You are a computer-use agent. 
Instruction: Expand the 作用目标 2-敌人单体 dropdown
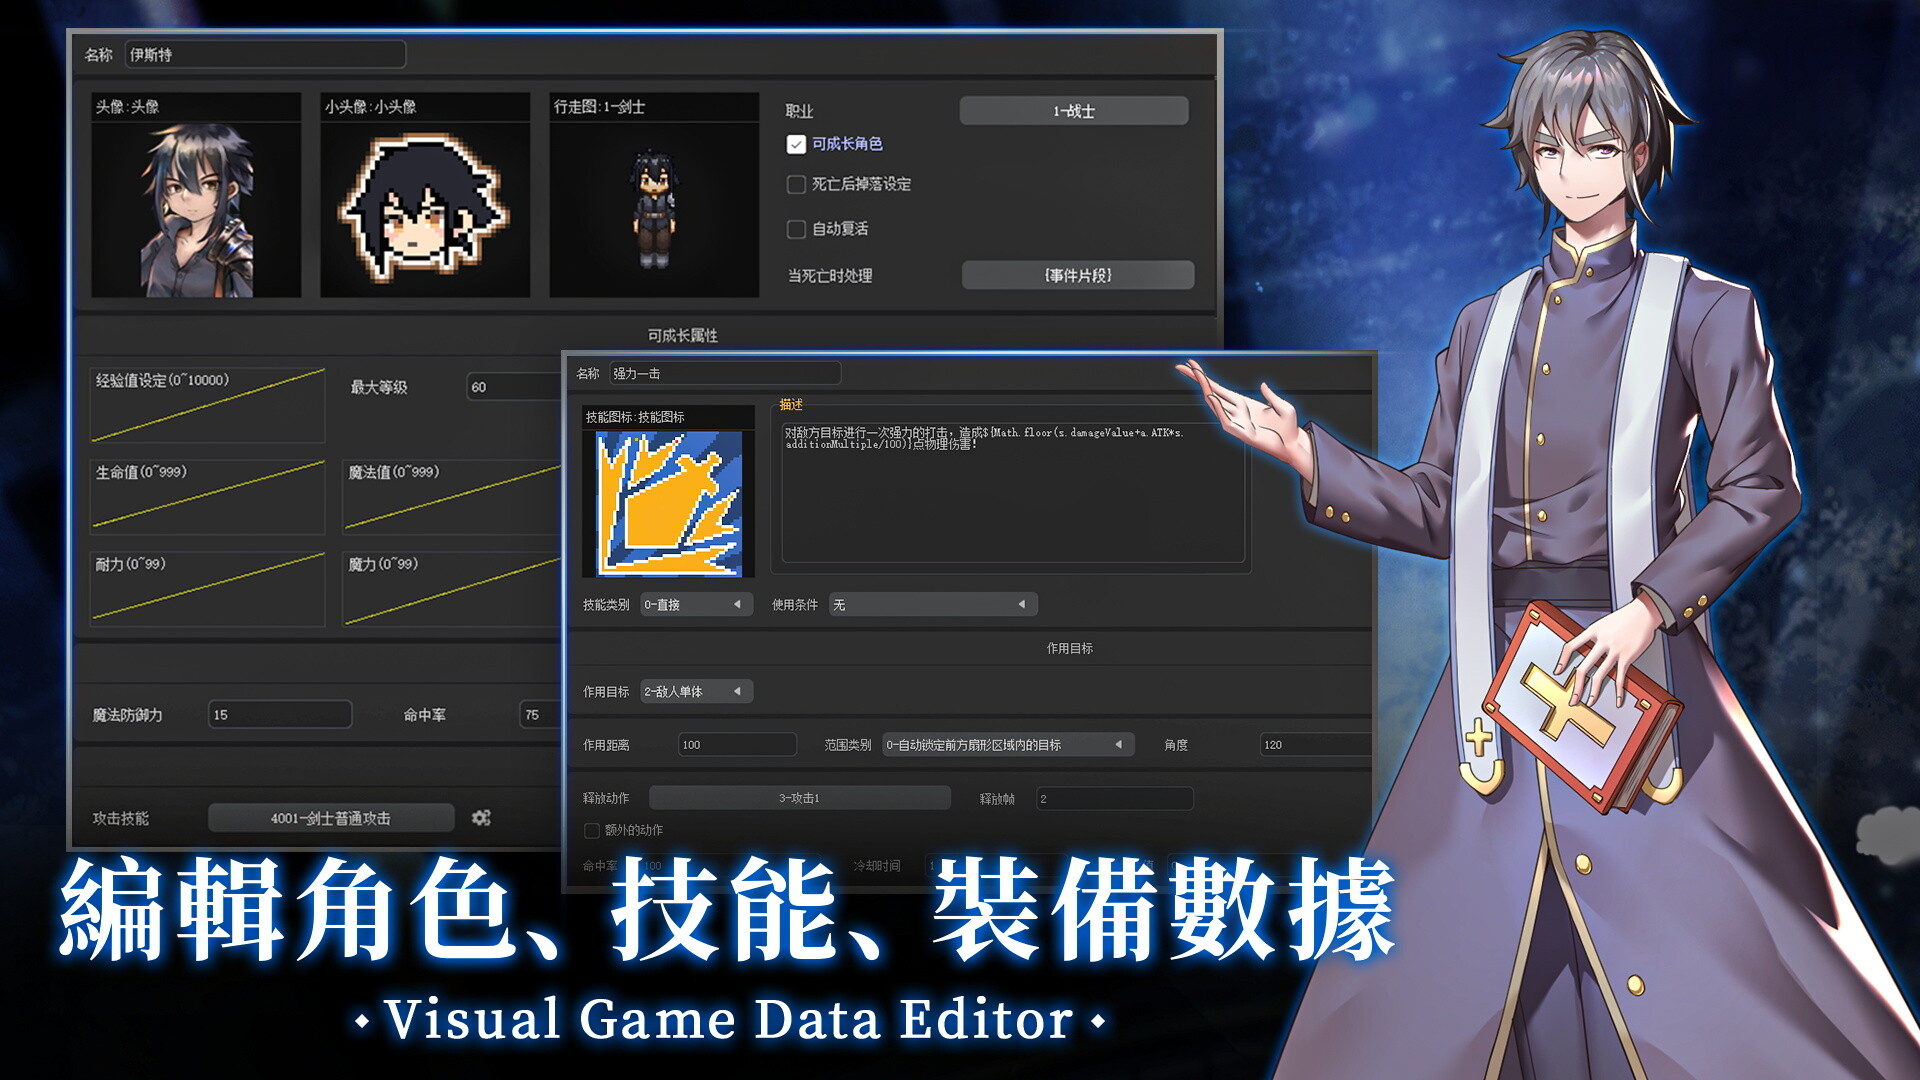coord(696,692)
